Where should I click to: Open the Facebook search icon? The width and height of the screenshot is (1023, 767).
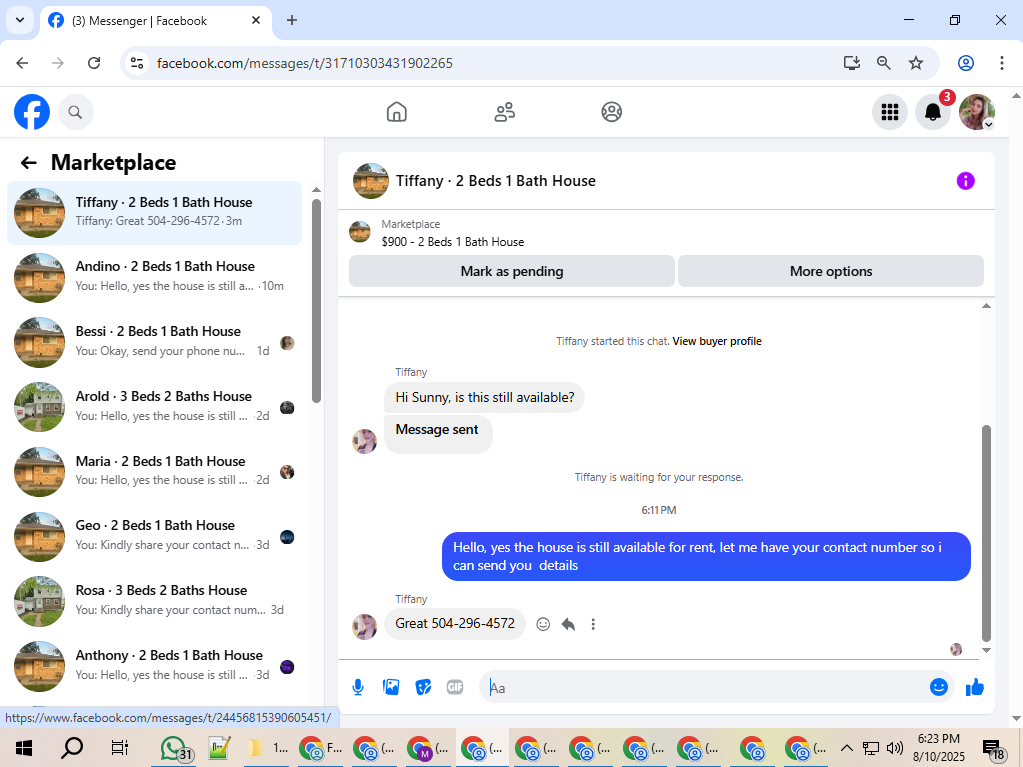[x=76, y=112]
